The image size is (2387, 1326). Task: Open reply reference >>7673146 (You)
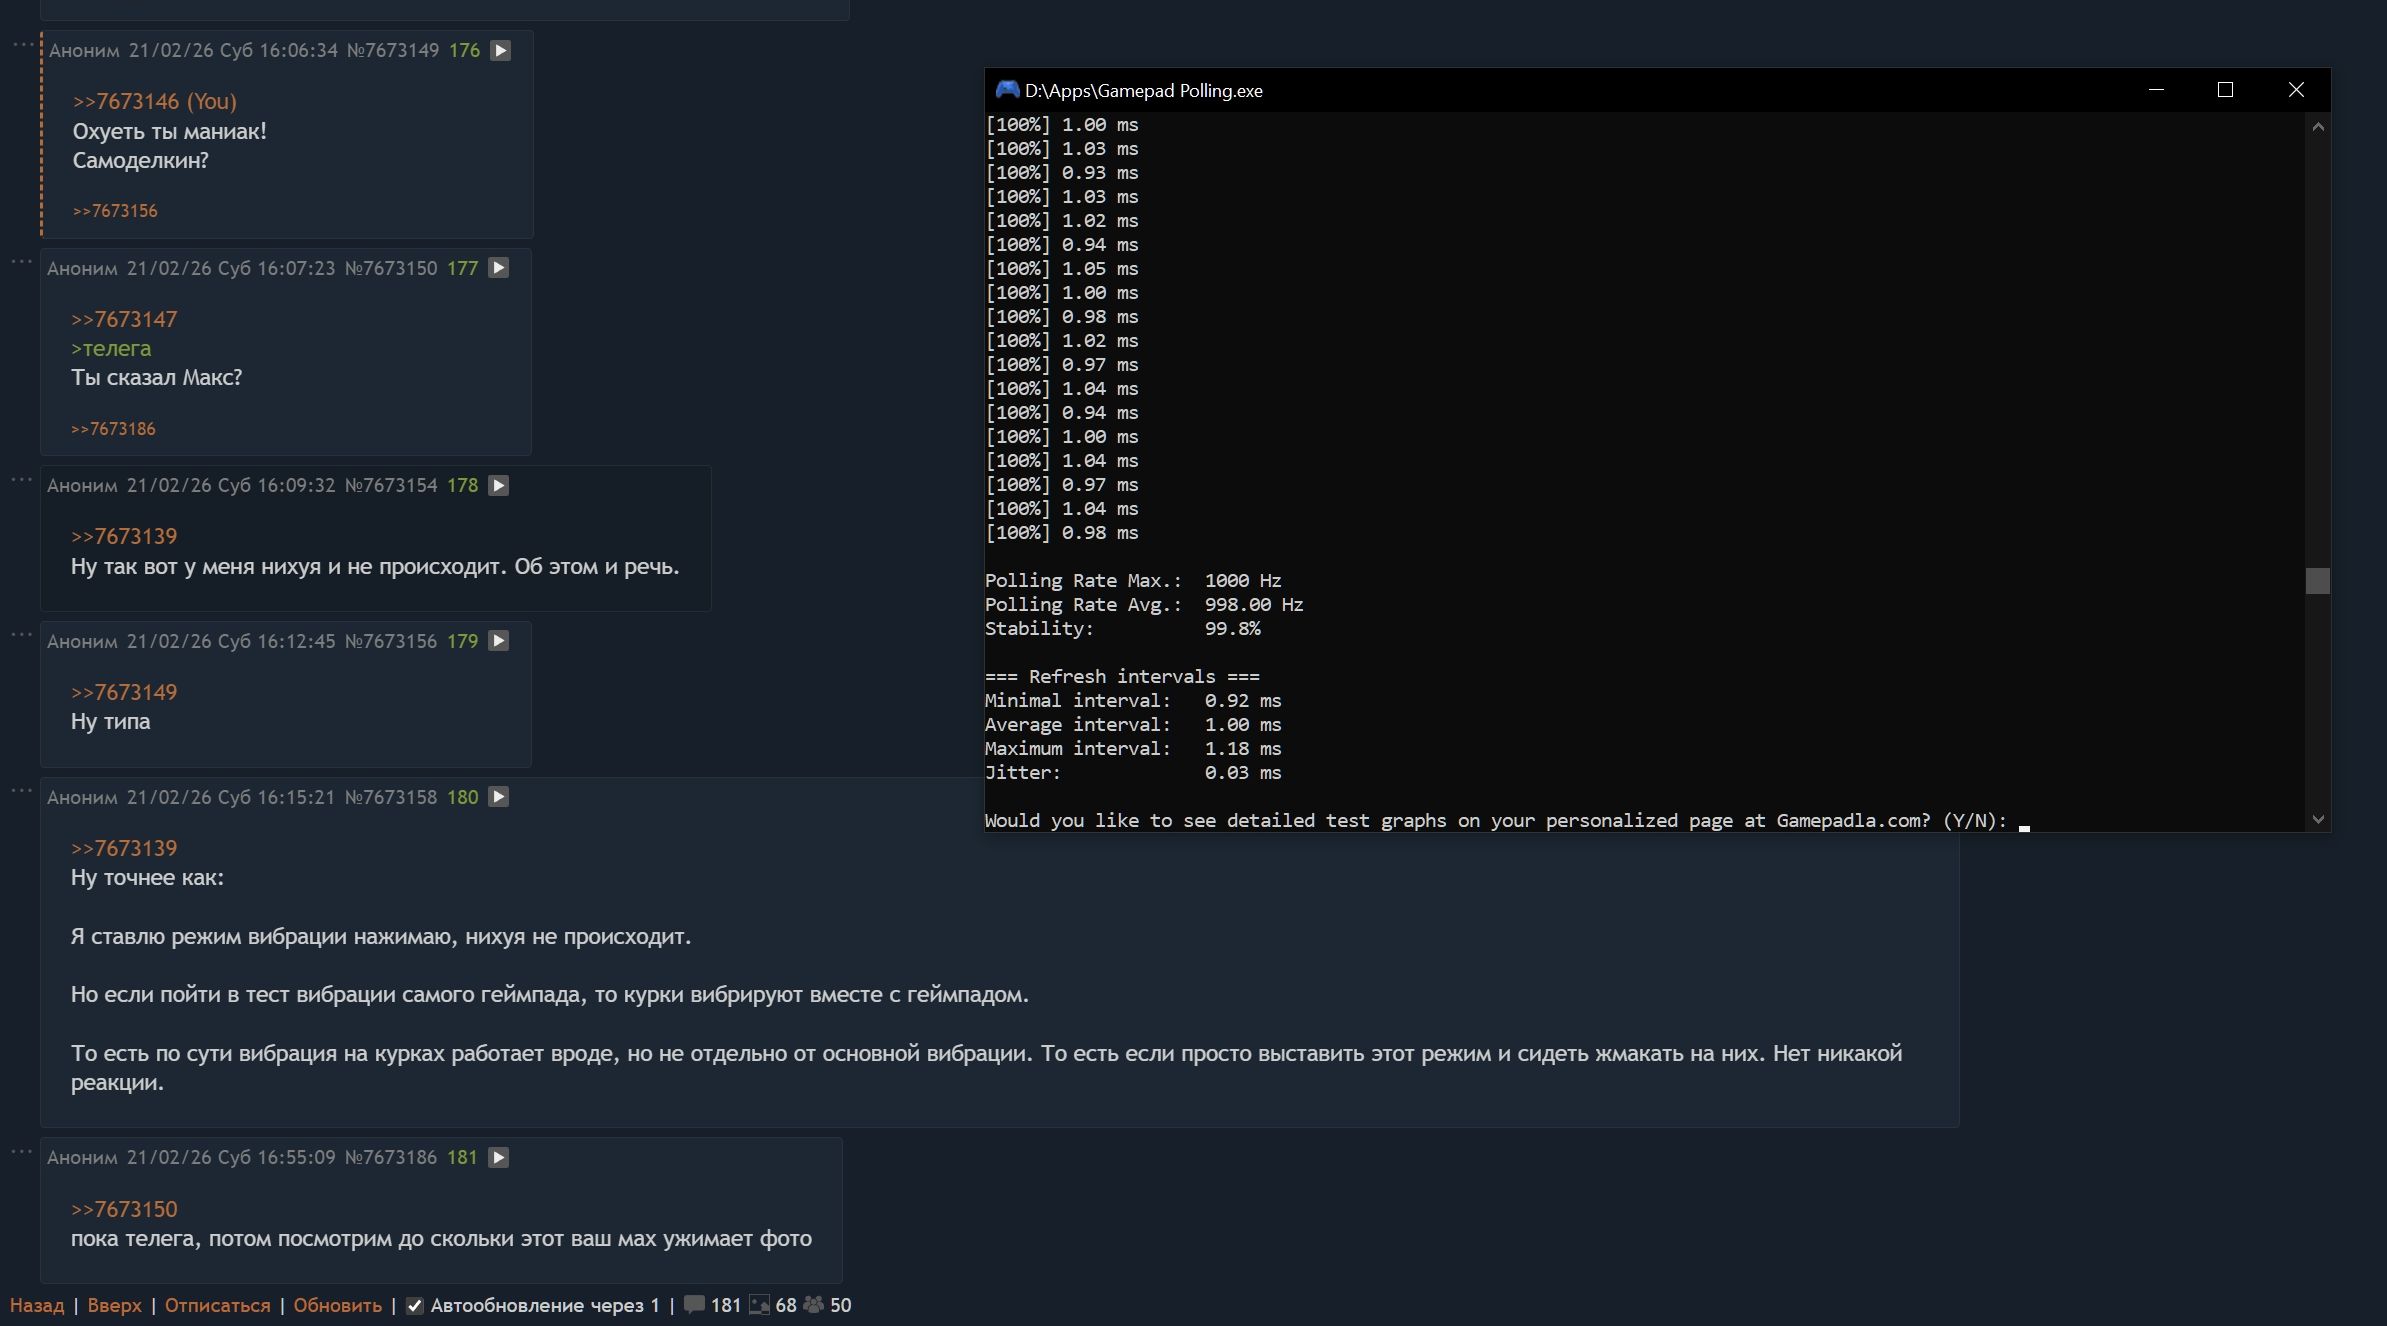click(x=154, y=101)
